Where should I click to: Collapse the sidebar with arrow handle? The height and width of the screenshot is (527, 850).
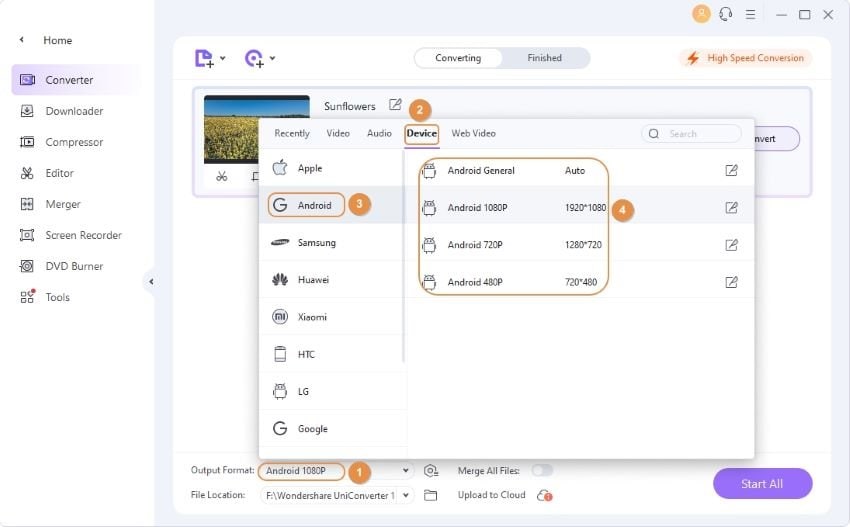151,281
